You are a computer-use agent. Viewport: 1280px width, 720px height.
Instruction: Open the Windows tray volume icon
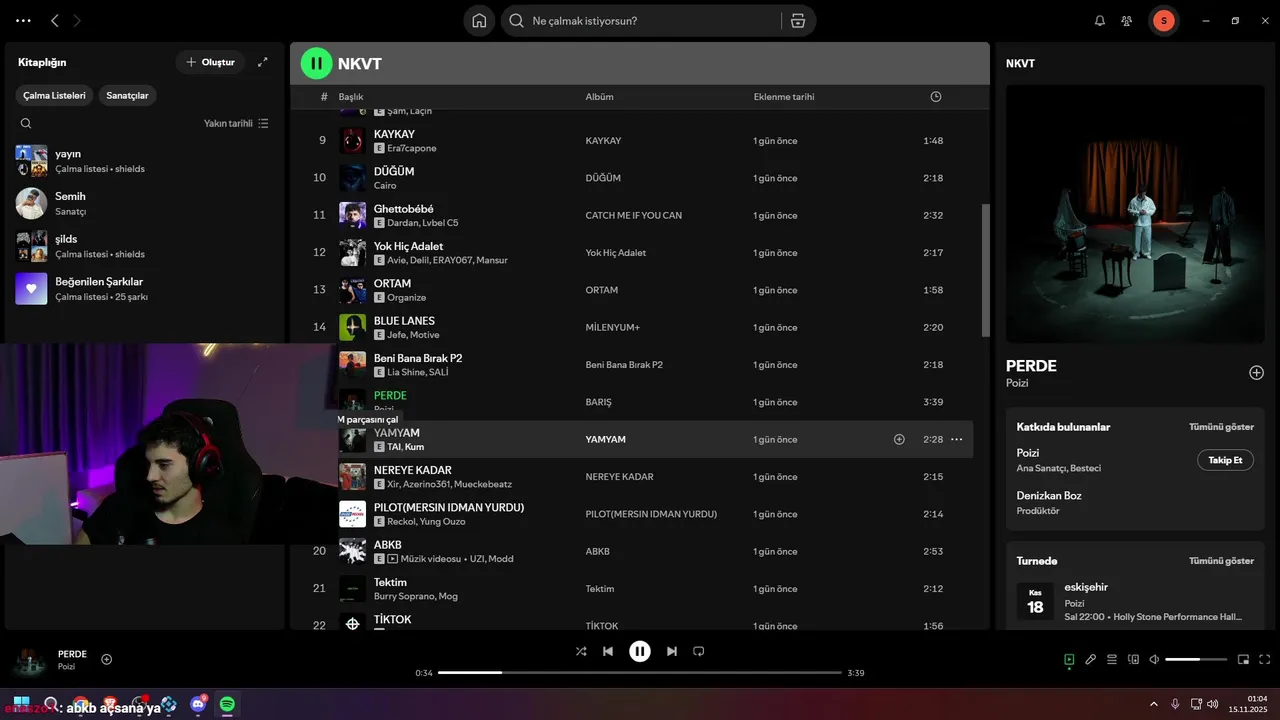1212,704
